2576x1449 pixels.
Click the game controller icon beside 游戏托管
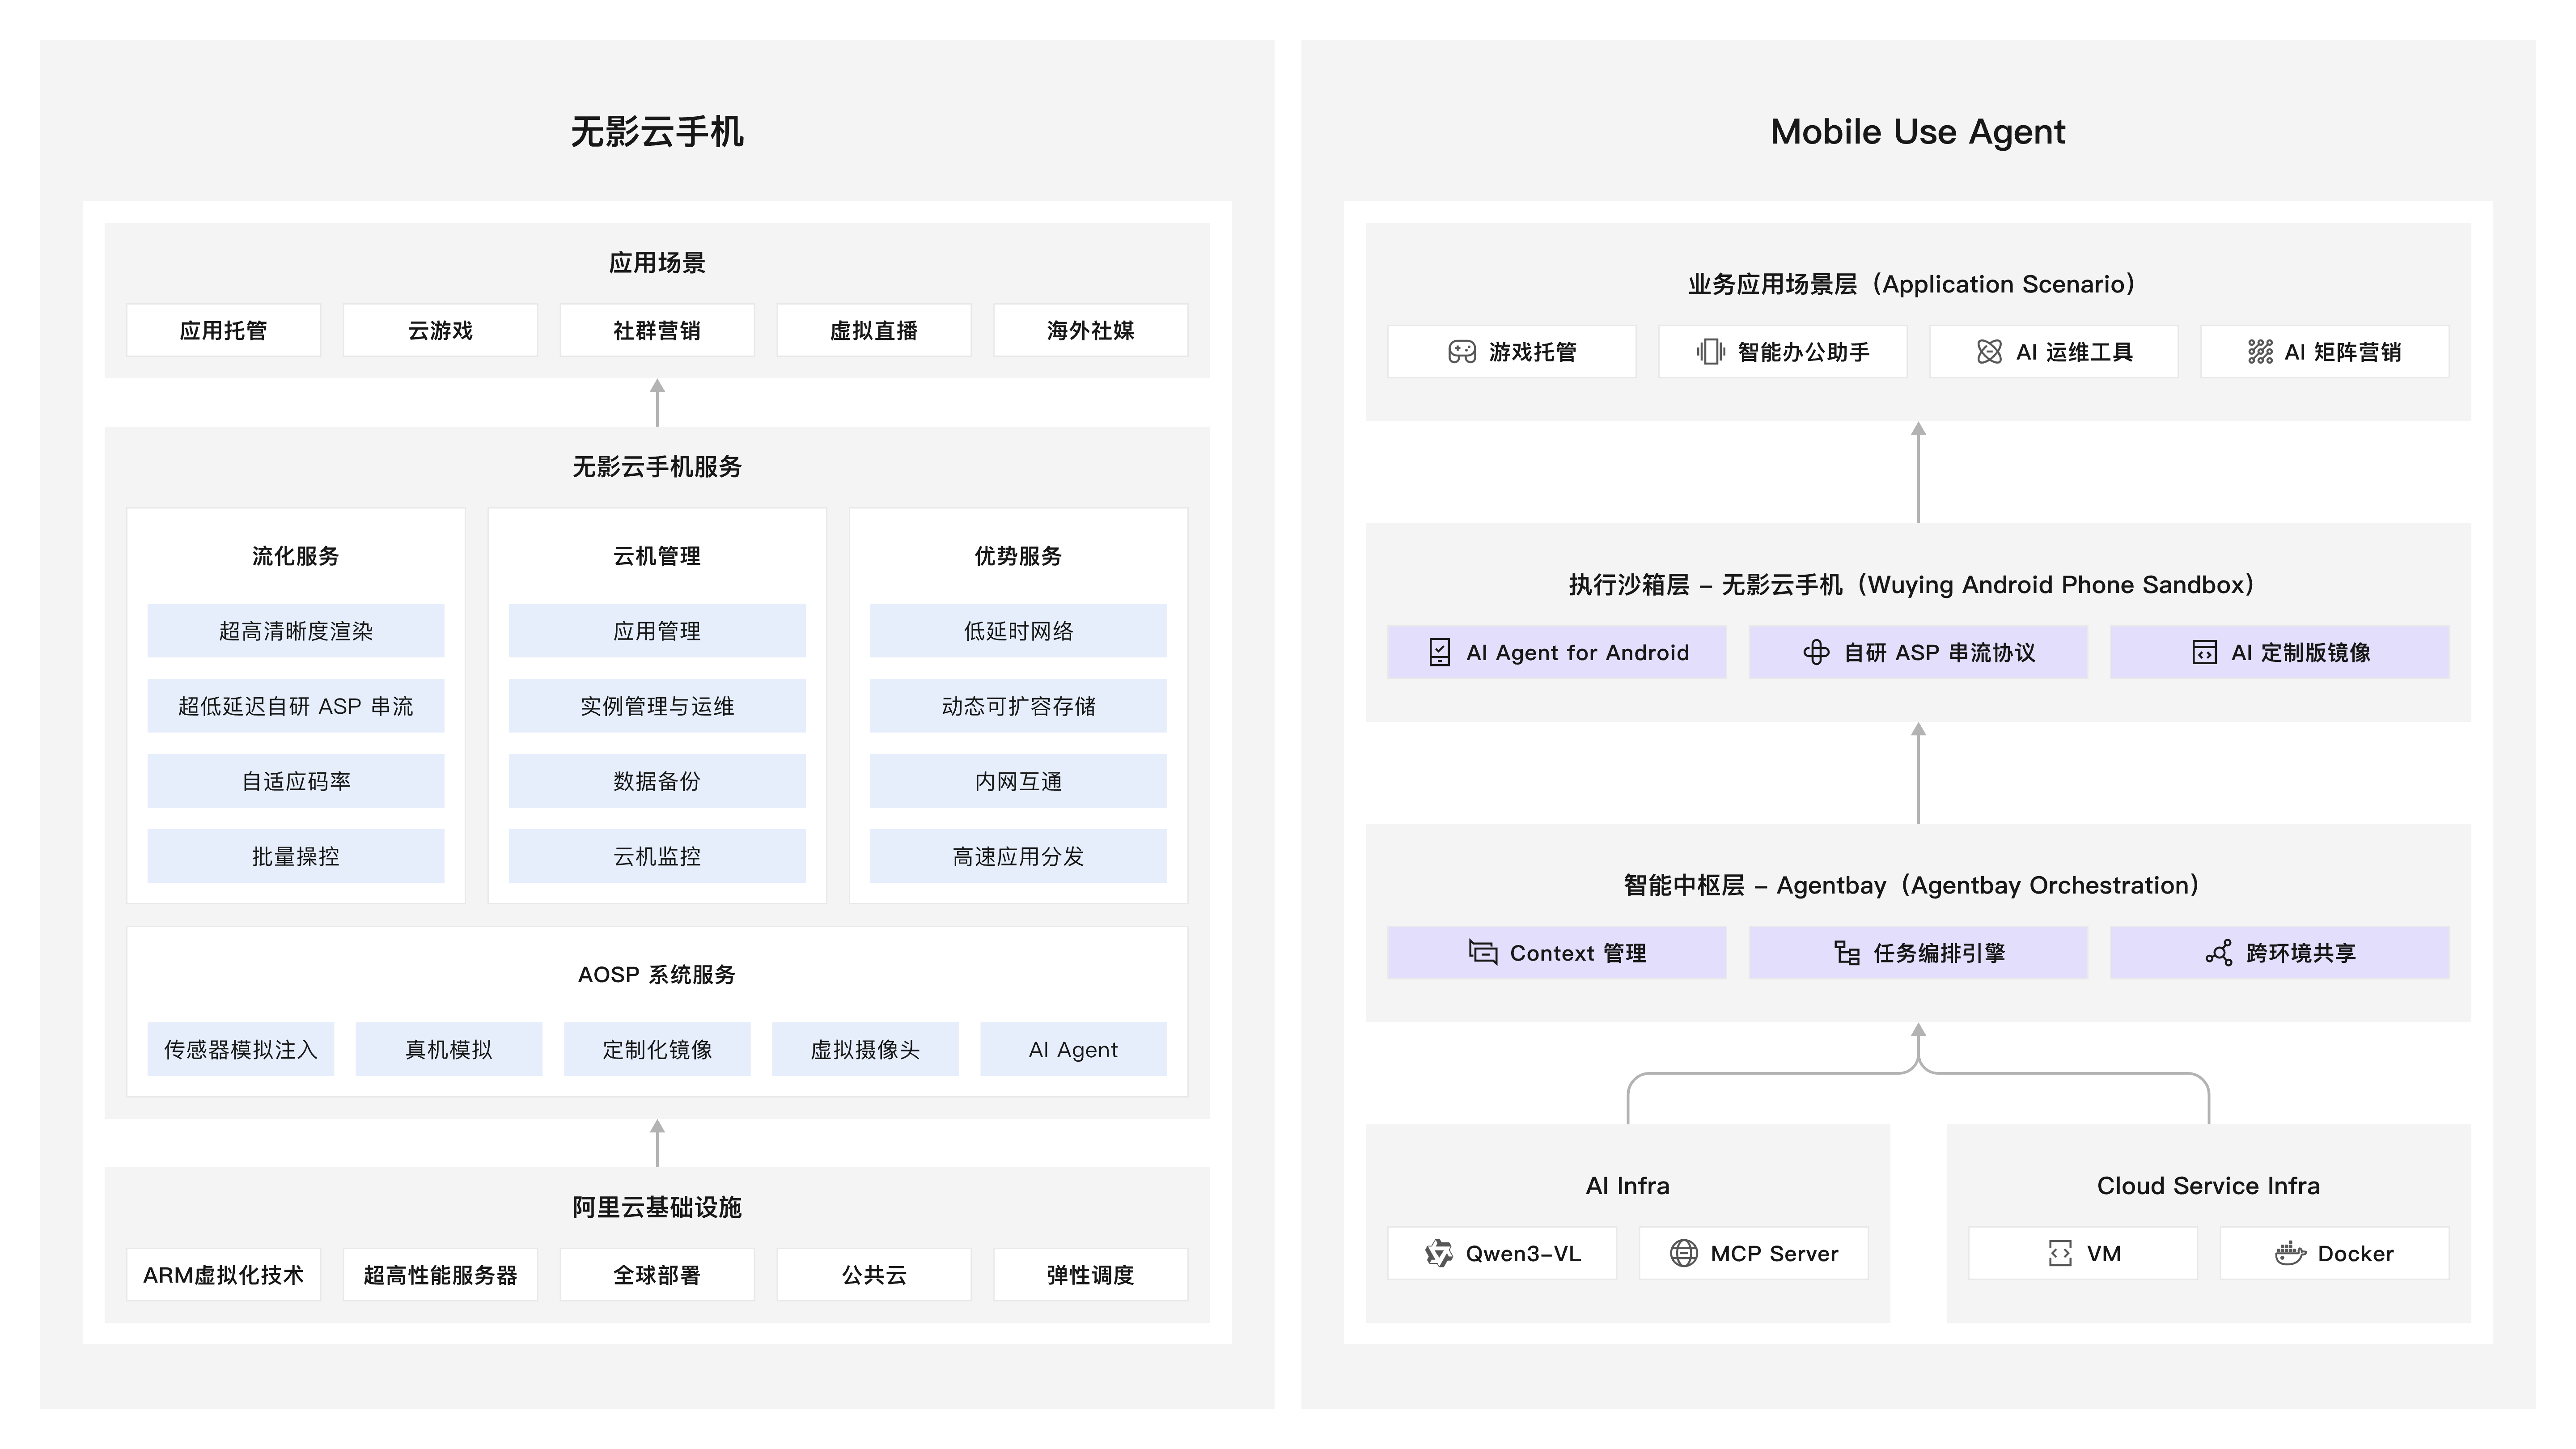pos(1462,352)
